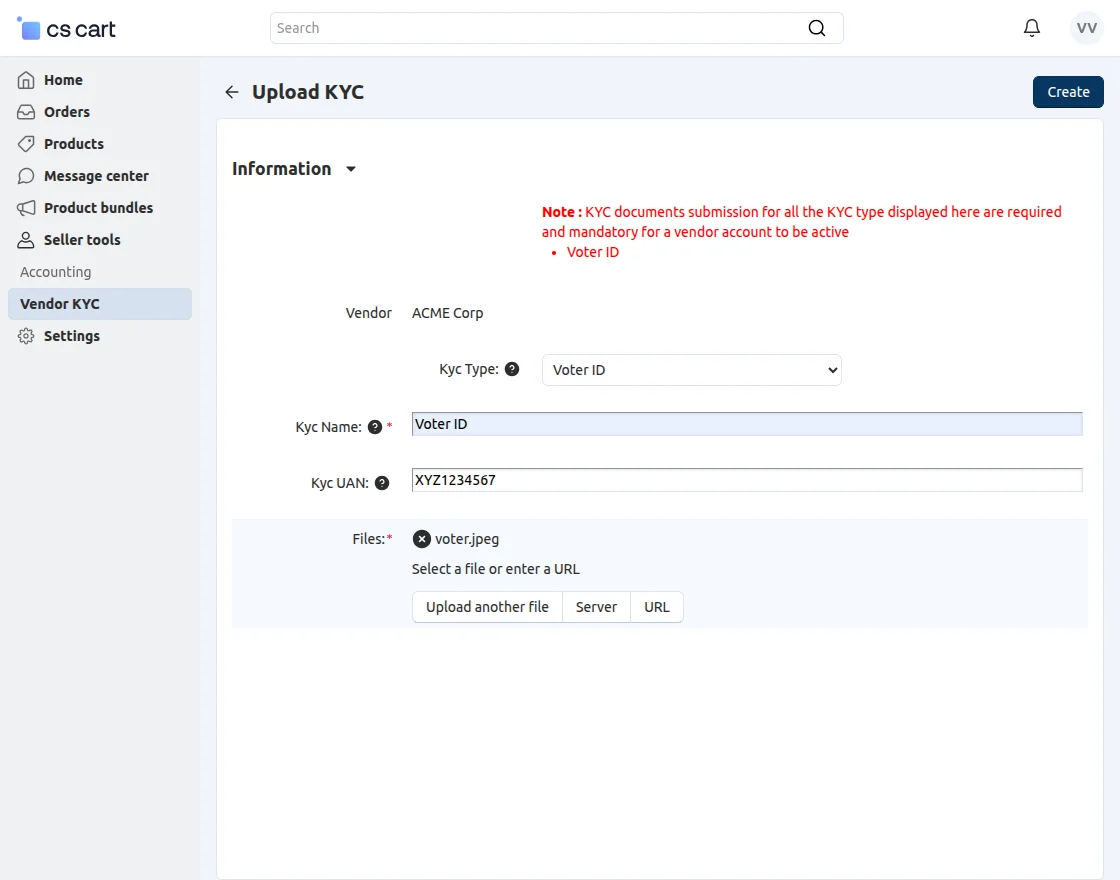Viewport: 1120px width, 880px height.
Task: Click the notification bell
Action: [x=1031, y=27]
